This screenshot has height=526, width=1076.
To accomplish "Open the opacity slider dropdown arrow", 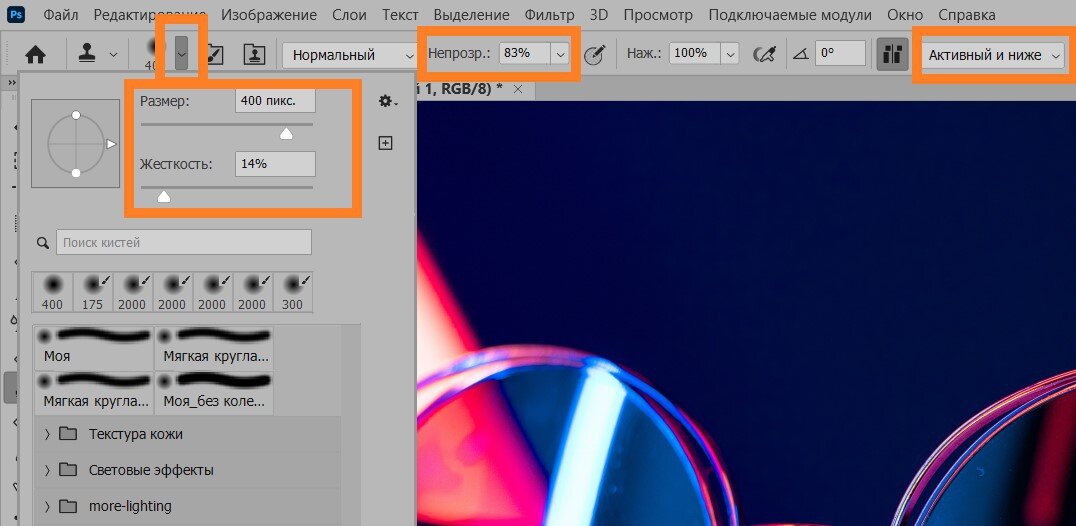I will (561, 53).
